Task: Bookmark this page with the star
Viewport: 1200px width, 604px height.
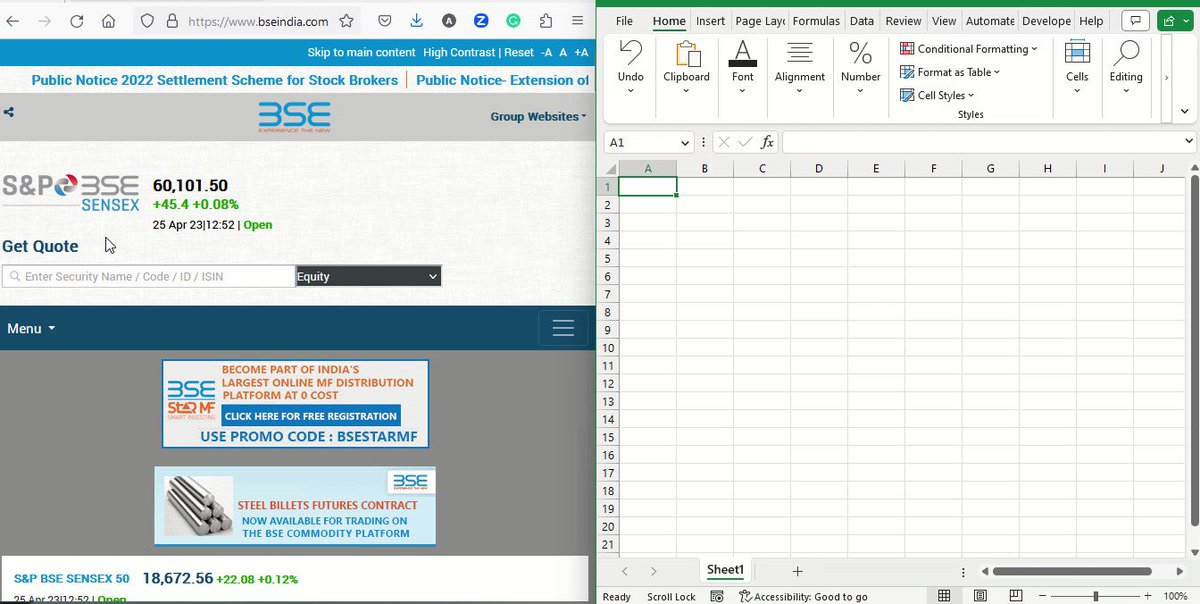Action: (x=346, y=21)
